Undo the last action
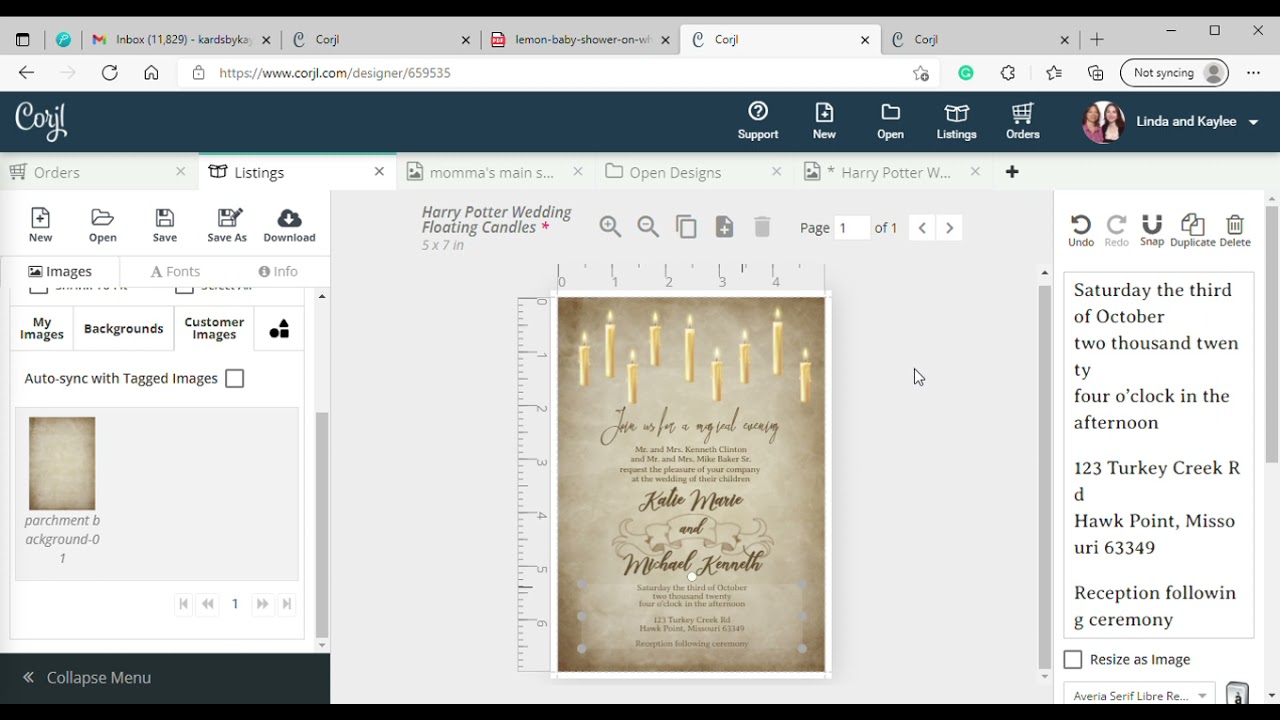Screen dimensions: 1280x720 1081,230
